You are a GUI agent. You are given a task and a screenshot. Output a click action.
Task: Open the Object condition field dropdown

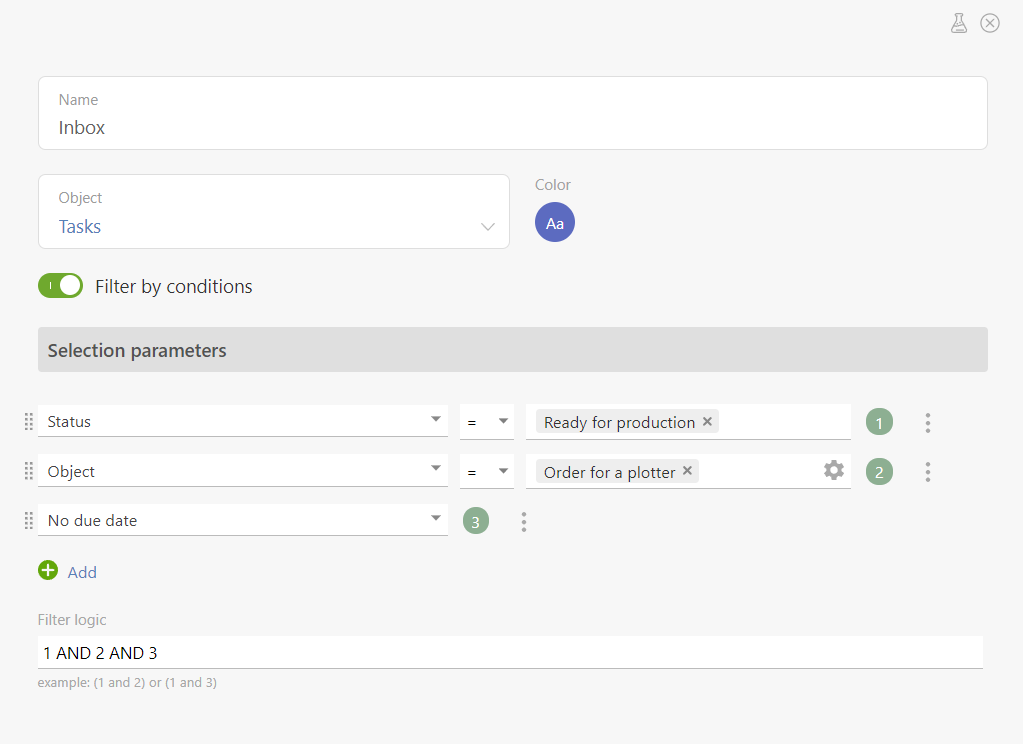click(x=243, y=471)
